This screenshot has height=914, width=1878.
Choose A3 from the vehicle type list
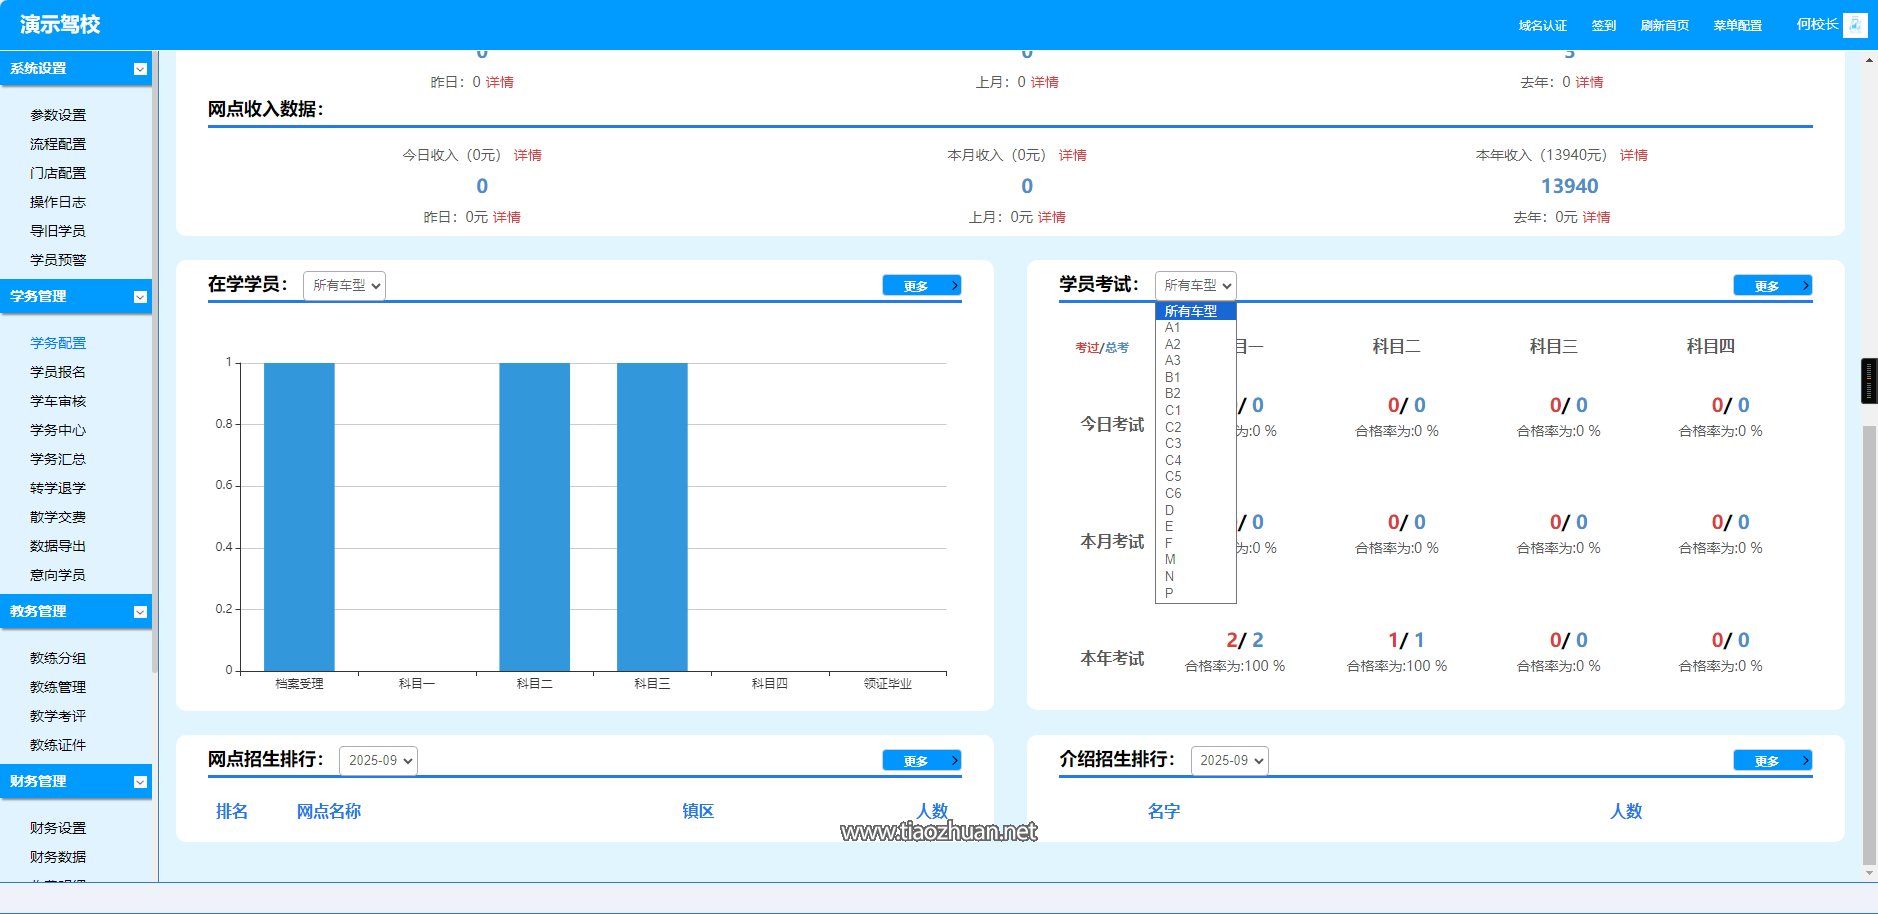1195,361
